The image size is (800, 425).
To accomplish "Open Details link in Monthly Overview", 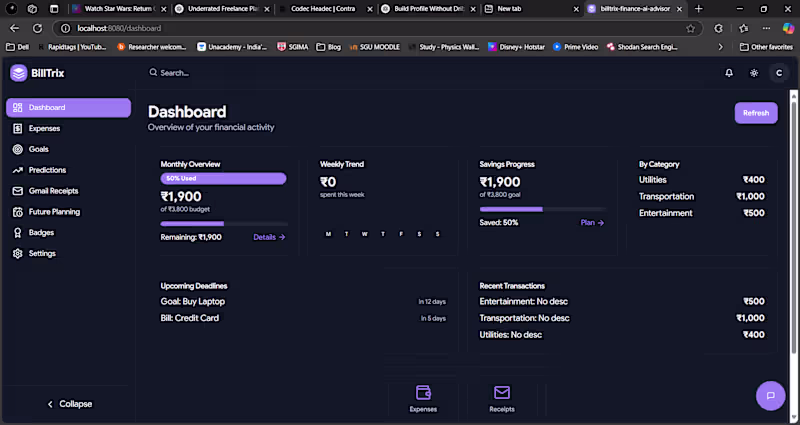I will 269,237.
